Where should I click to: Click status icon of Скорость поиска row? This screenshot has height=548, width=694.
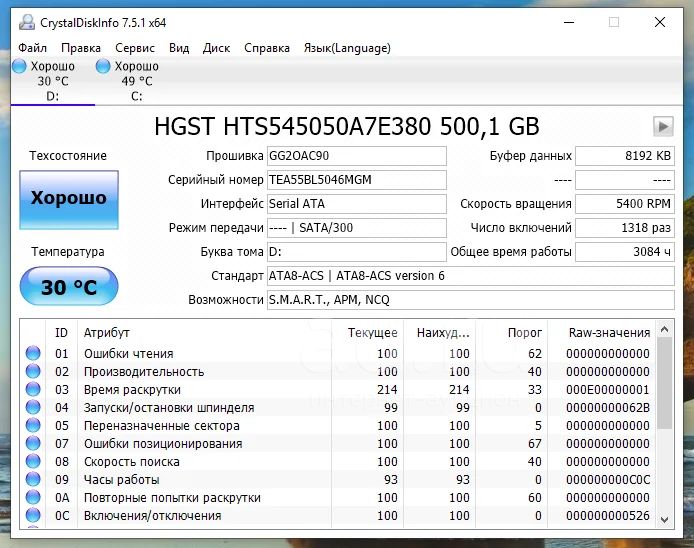point(33,461)
